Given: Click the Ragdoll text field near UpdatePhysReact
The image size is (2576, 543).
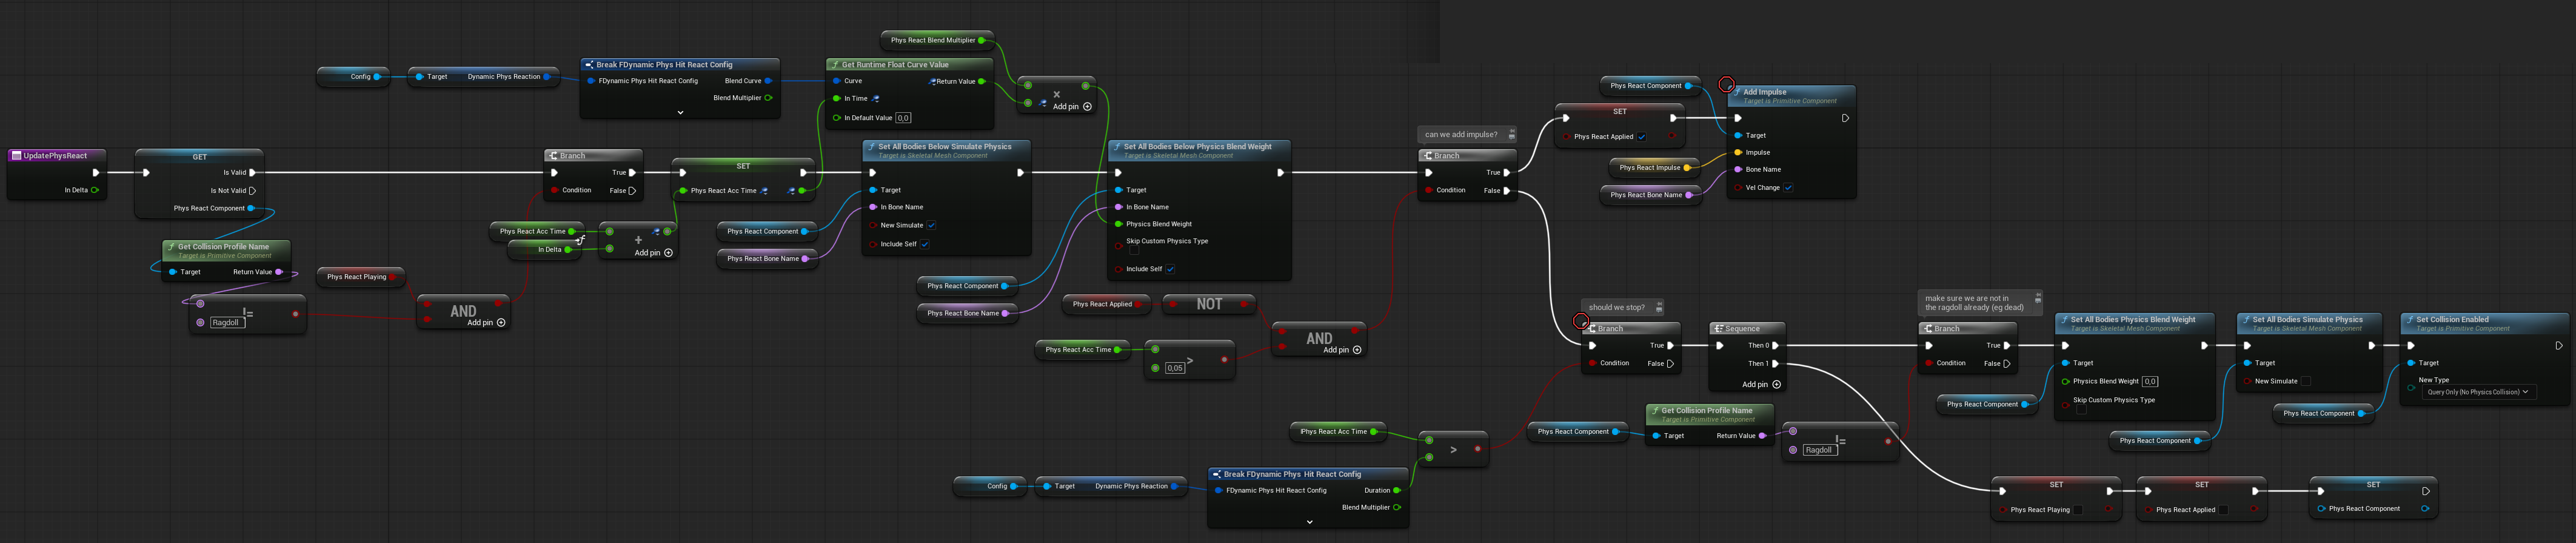Looking at the screenshot, I should pyautogui.click(x=226, y=322).
